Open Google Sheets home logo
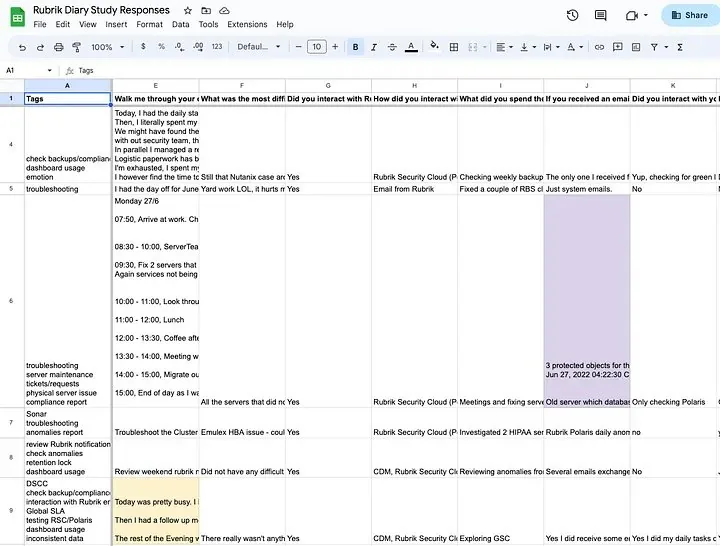Image resolution: width=720 pixels, height=546 pixels. click(x=17, y=17)
